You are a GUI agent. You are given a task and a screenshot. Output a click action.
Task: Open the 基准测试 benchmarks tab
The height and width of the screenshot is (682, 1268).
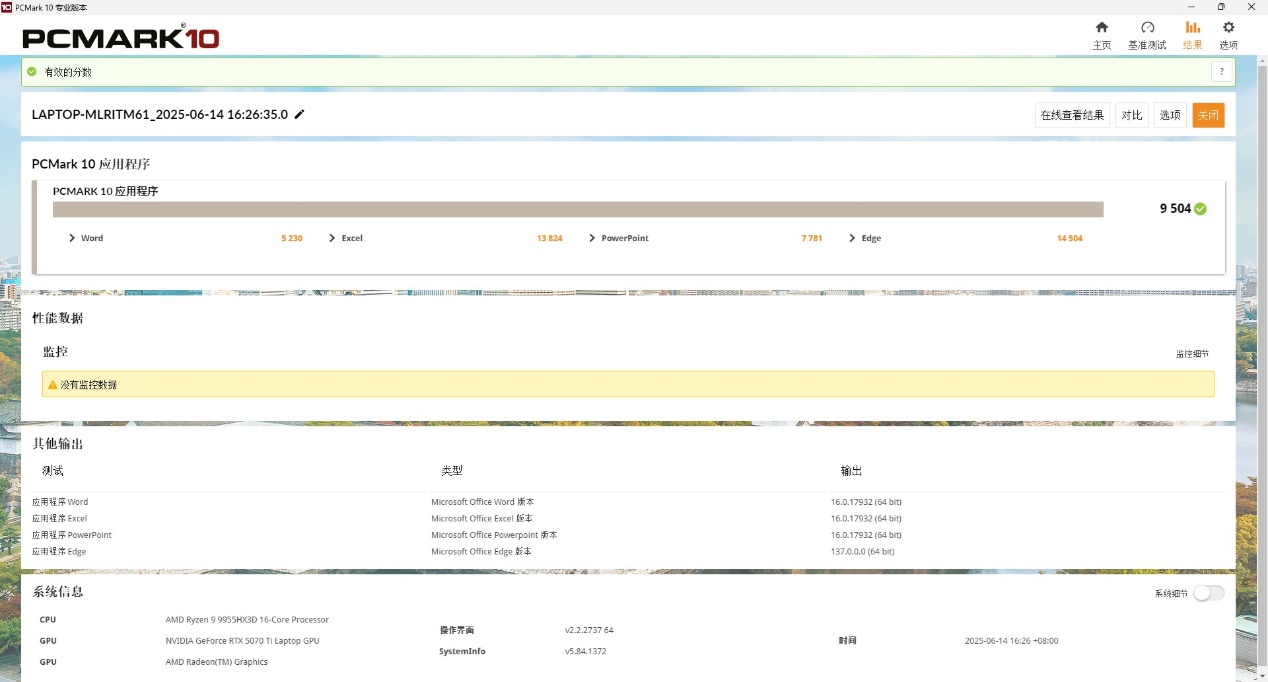[x=1147, y=35]
